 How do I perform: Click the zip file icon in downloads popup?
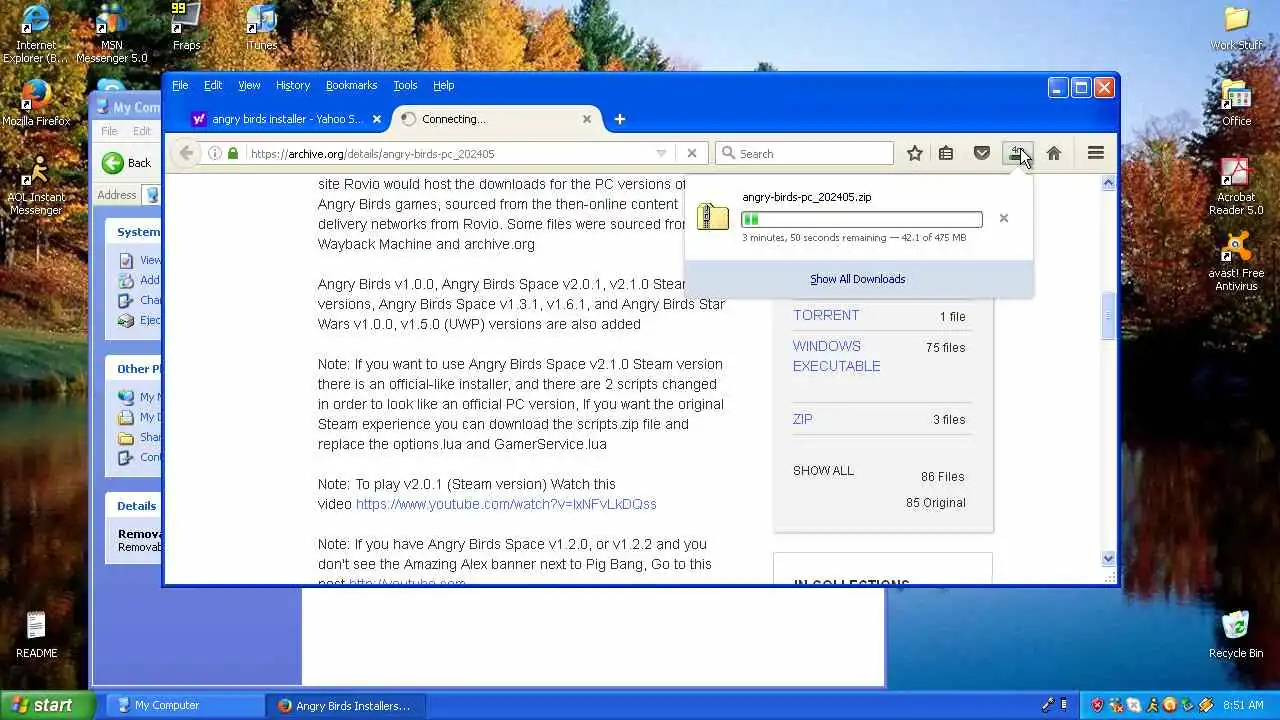[713, 217]
